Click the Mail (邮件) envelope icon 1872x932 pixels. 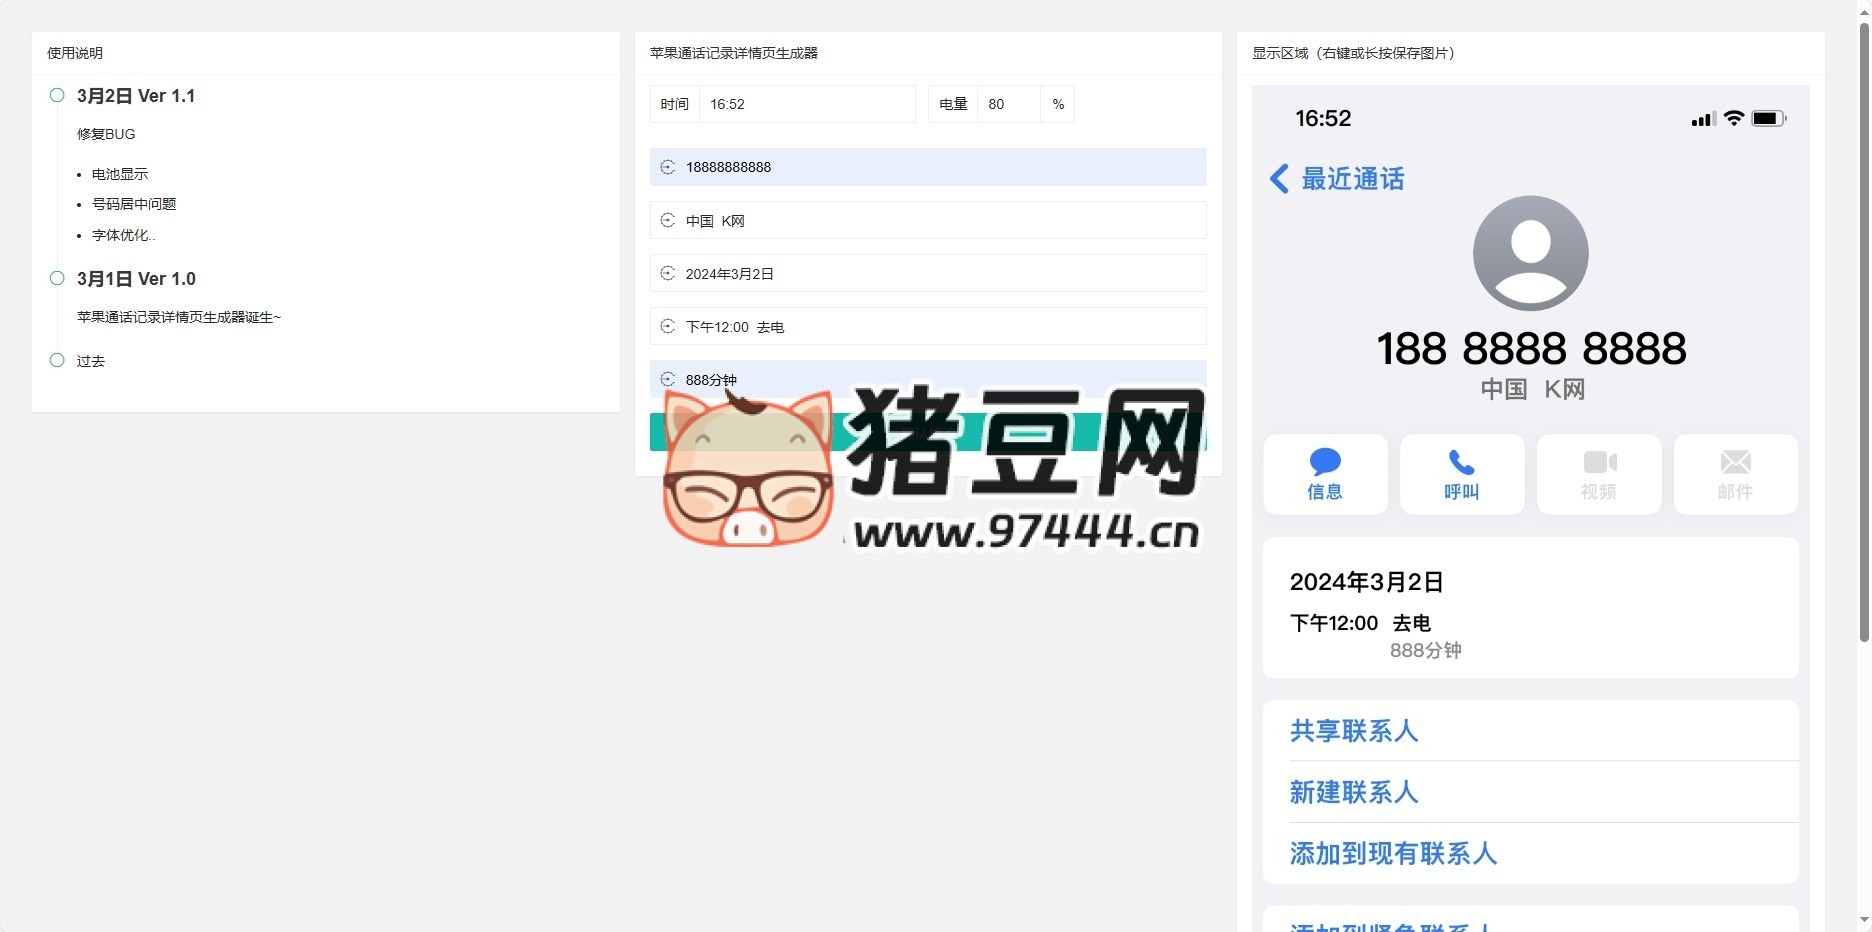click(1735, 462)
